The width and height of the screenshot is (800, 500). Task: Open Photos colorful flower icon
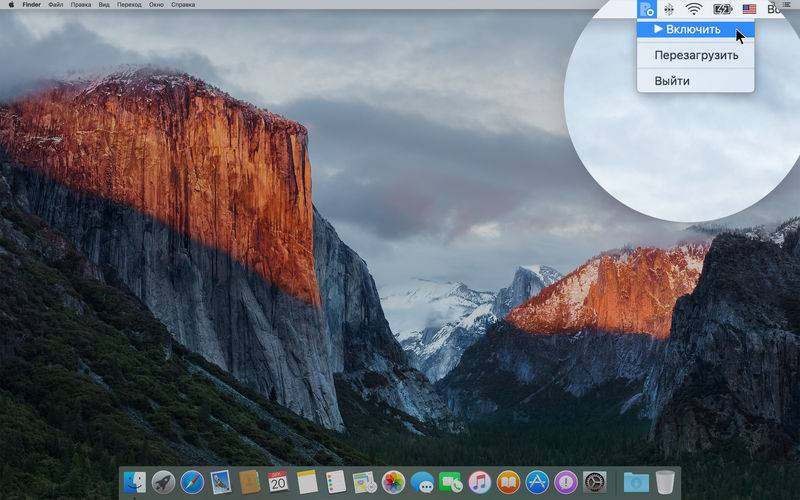[x=393, y=482]
